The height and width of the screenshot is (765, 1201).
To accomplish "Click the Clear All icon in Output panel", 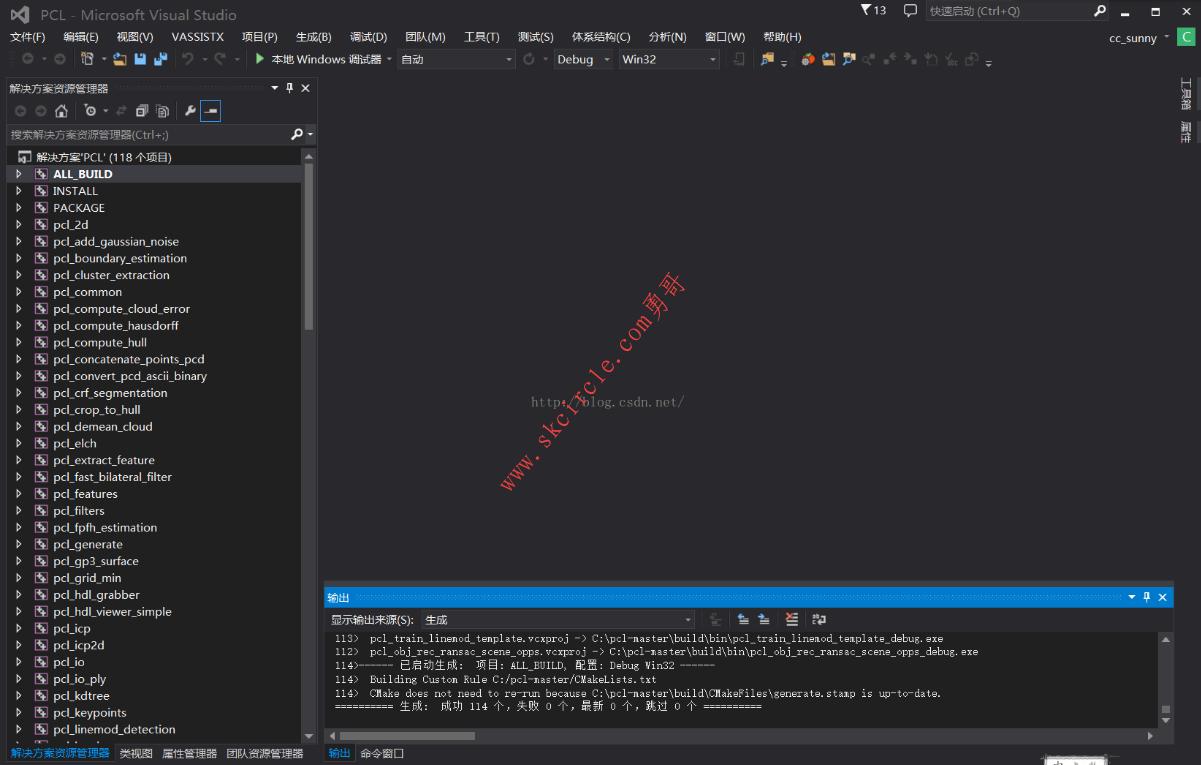I will (792, 620).
